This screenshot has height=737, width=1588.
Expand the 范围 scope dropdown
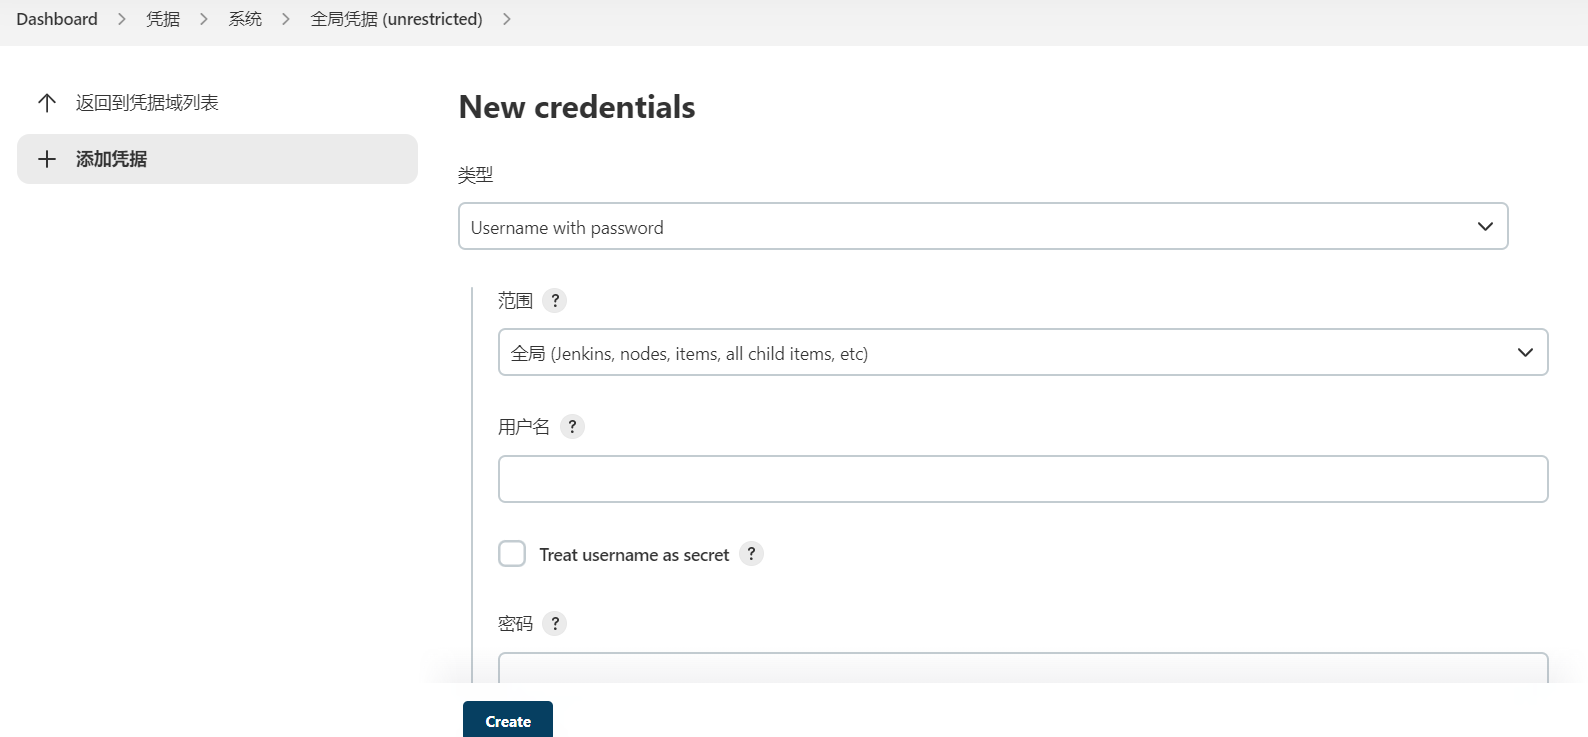(1022, 353)
